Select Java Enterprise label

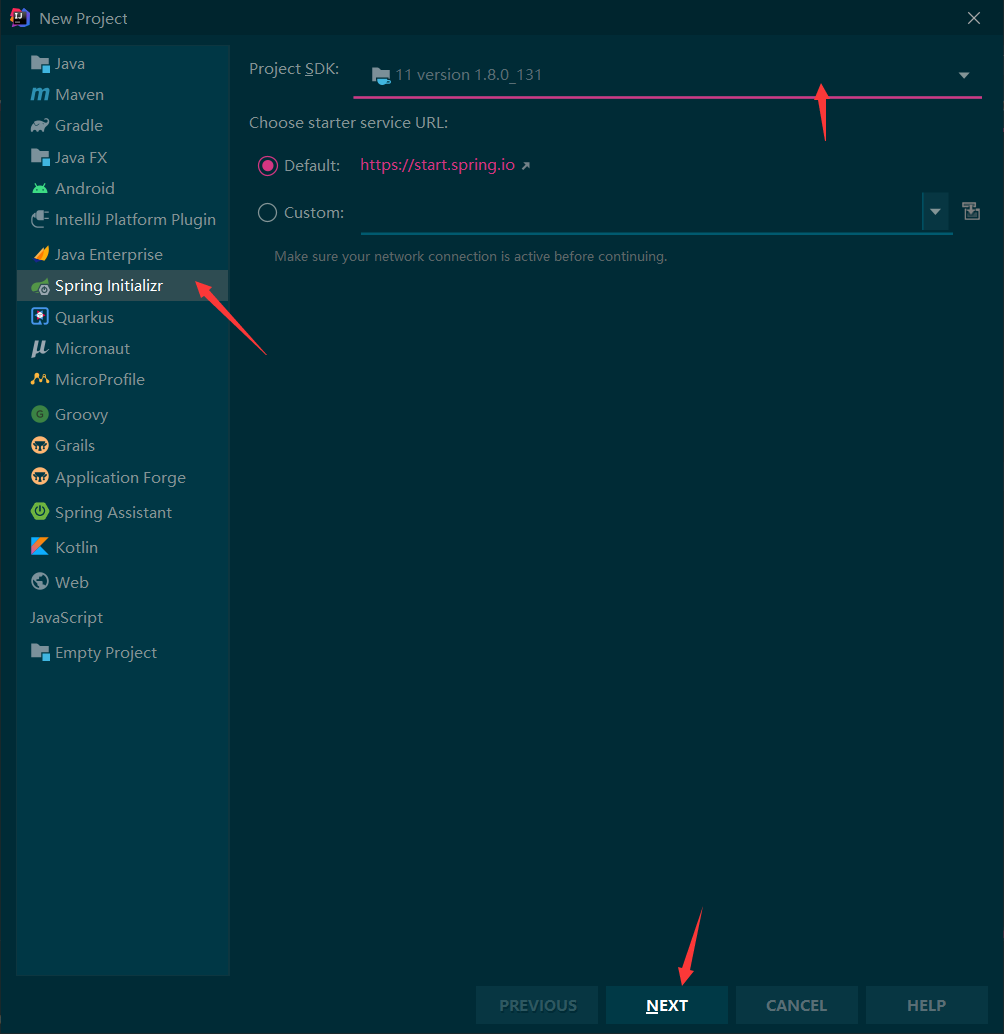pos(109,255)
